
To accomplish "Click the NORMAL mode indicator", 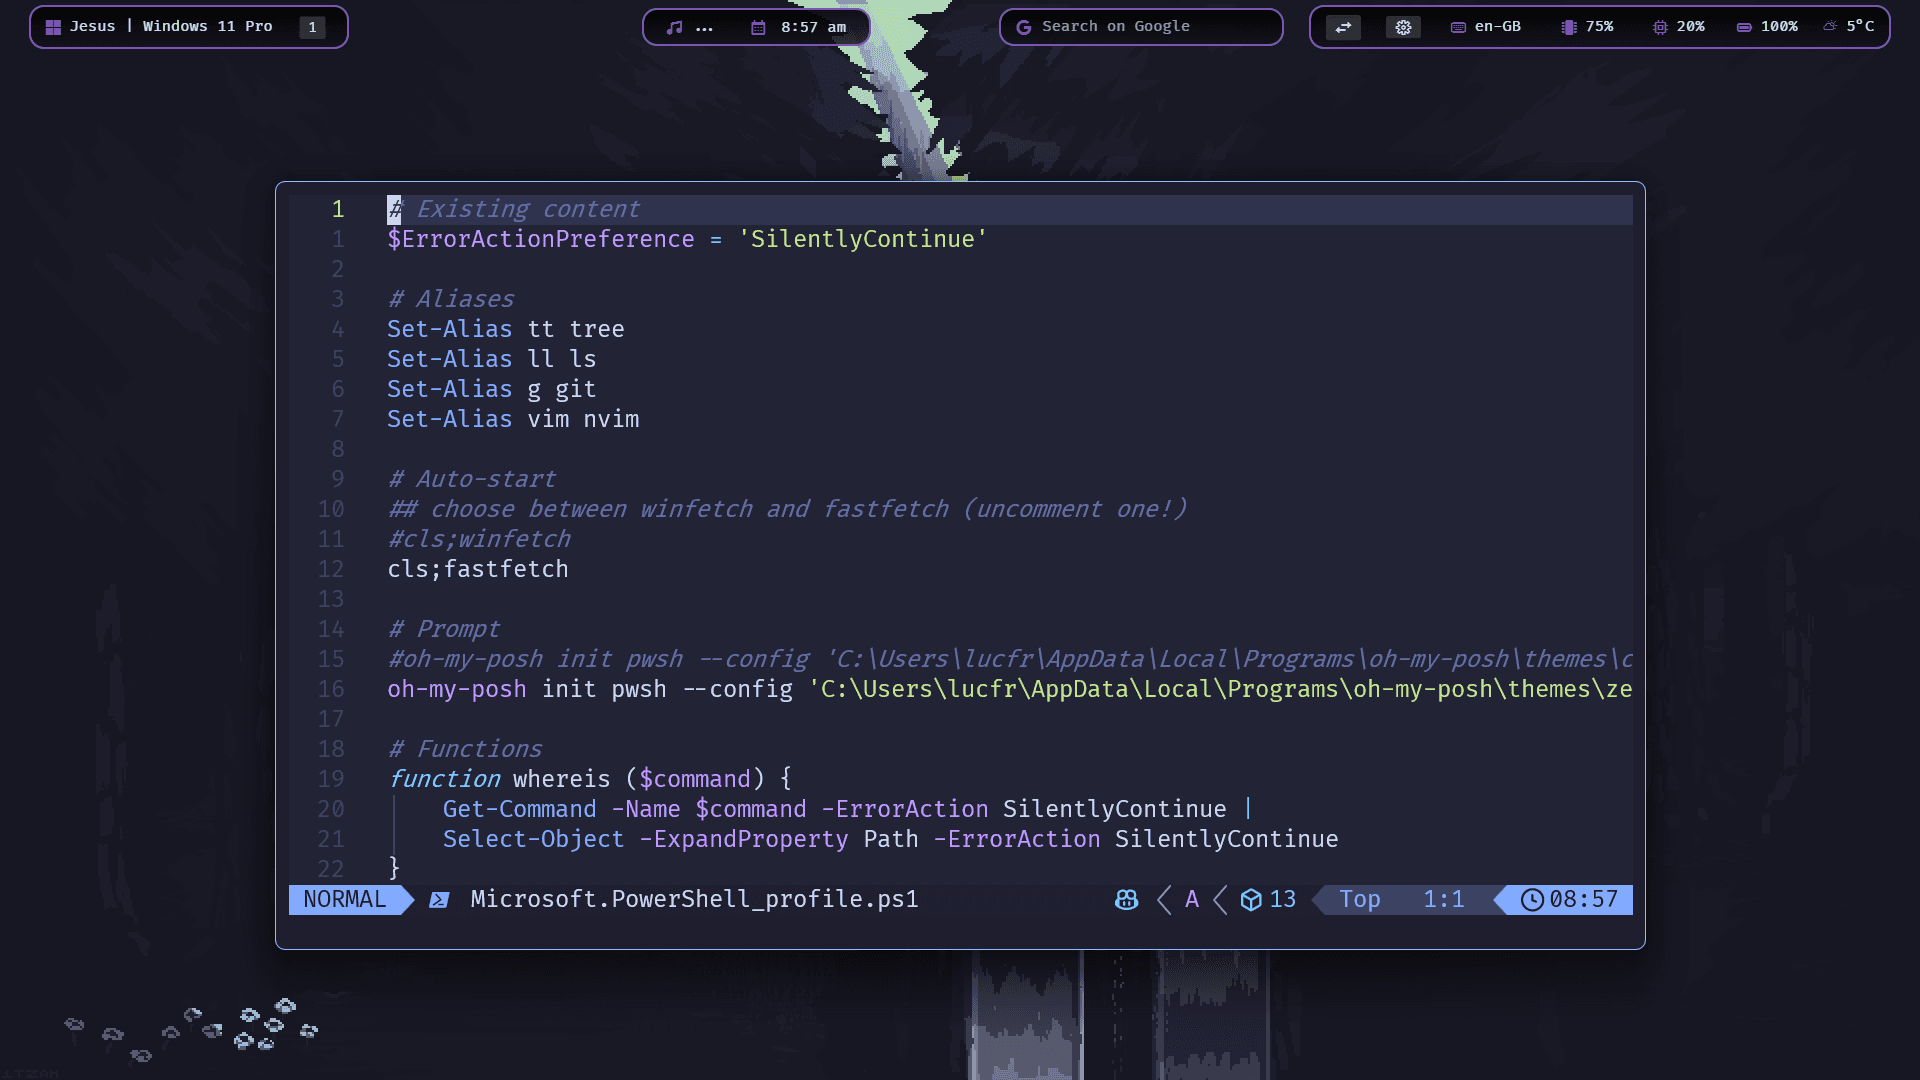I will [344, 900].
